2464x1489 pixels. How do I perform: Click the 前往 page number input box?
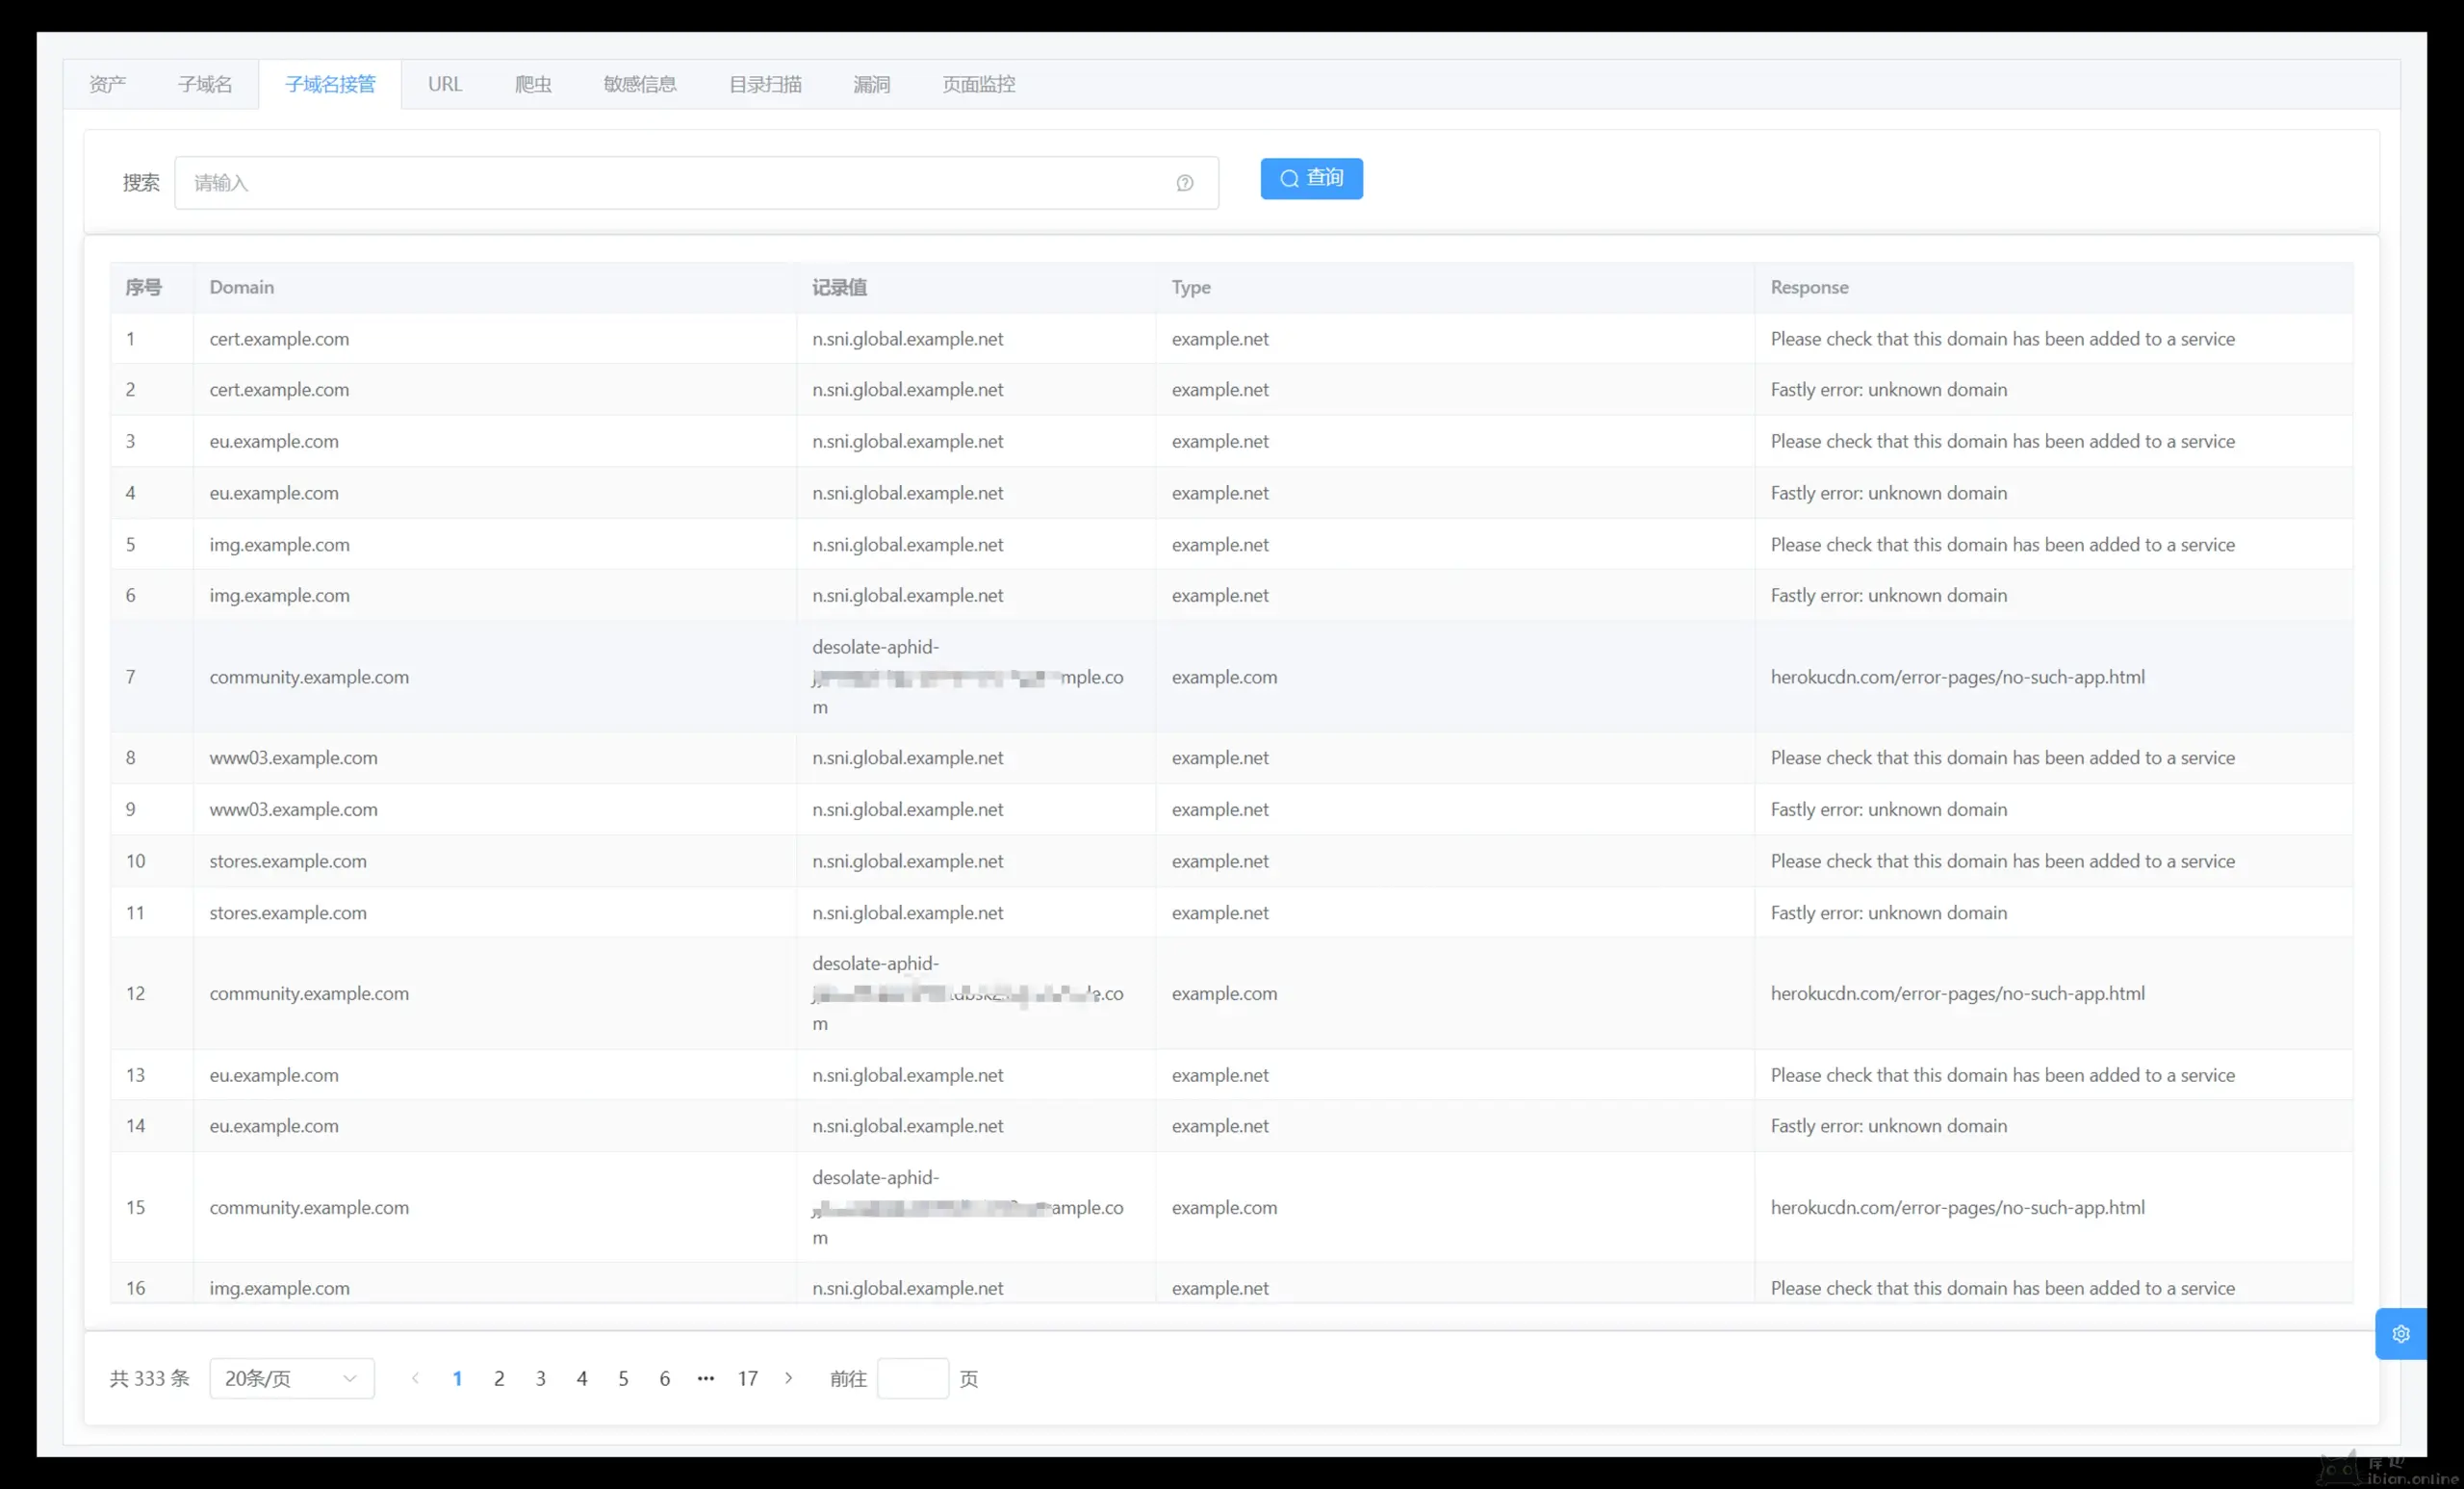pyautogui.click(x=912, y=1378)
